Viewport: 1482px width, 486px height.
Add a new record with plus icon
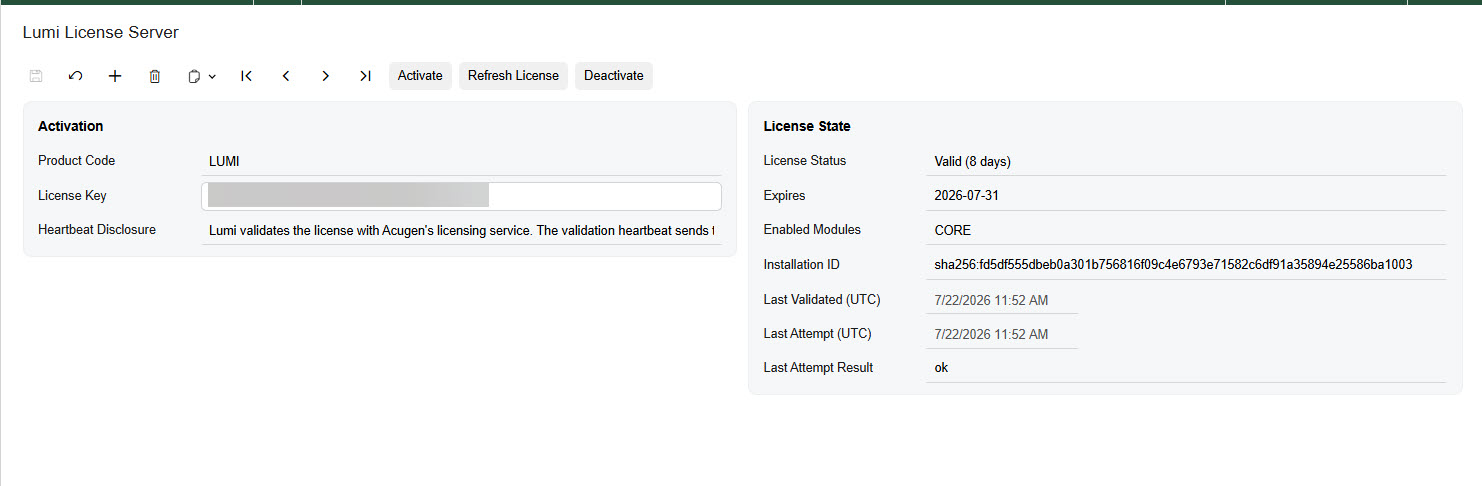(115, 76)
